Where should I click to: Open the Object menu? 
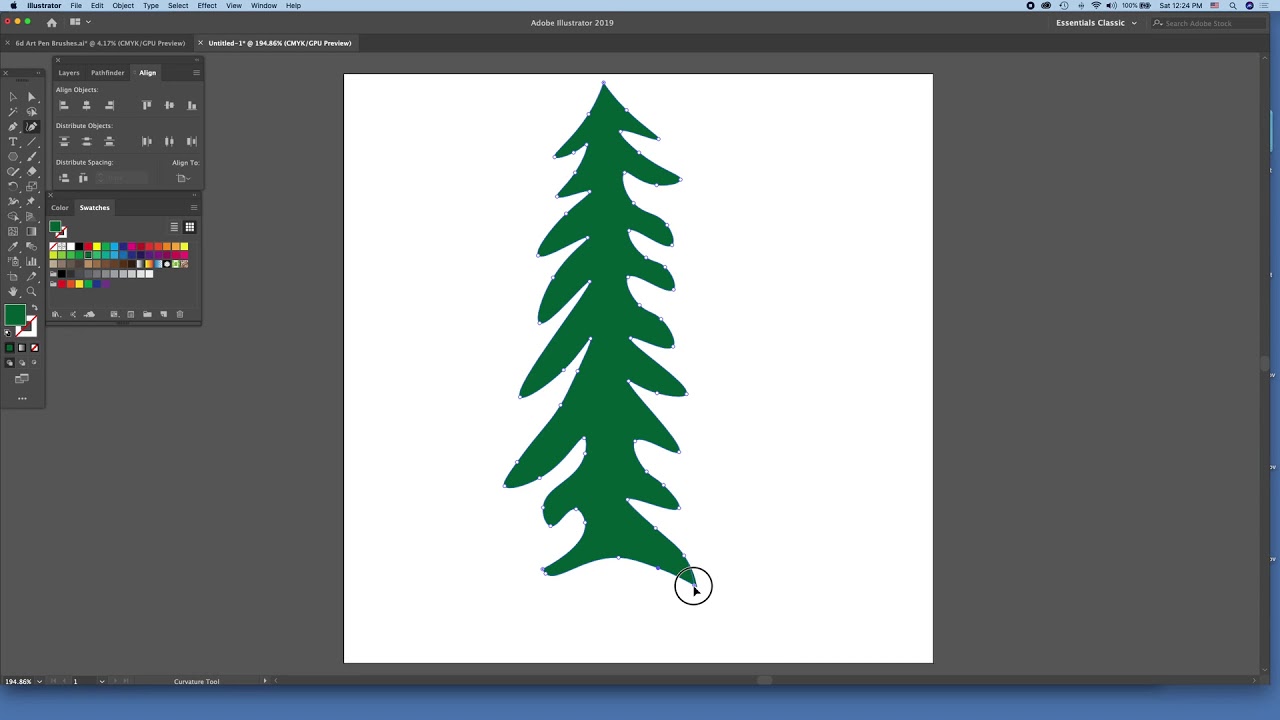(123, 6)
